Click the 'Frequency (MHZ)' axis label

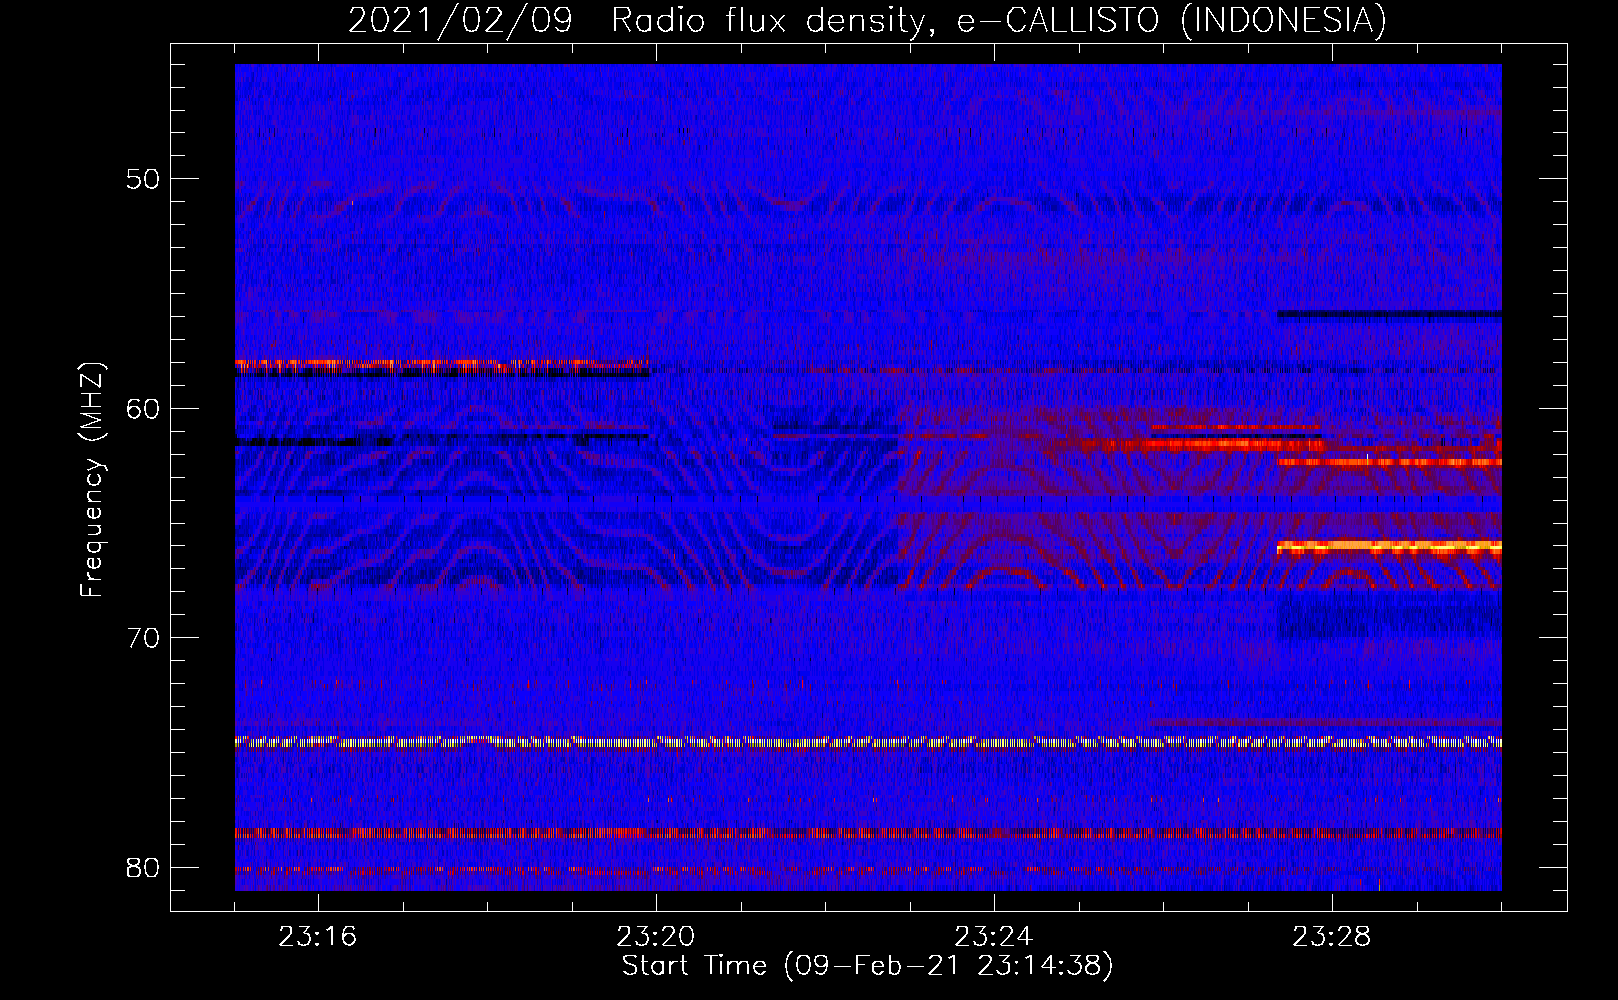(x=91, y=479)
